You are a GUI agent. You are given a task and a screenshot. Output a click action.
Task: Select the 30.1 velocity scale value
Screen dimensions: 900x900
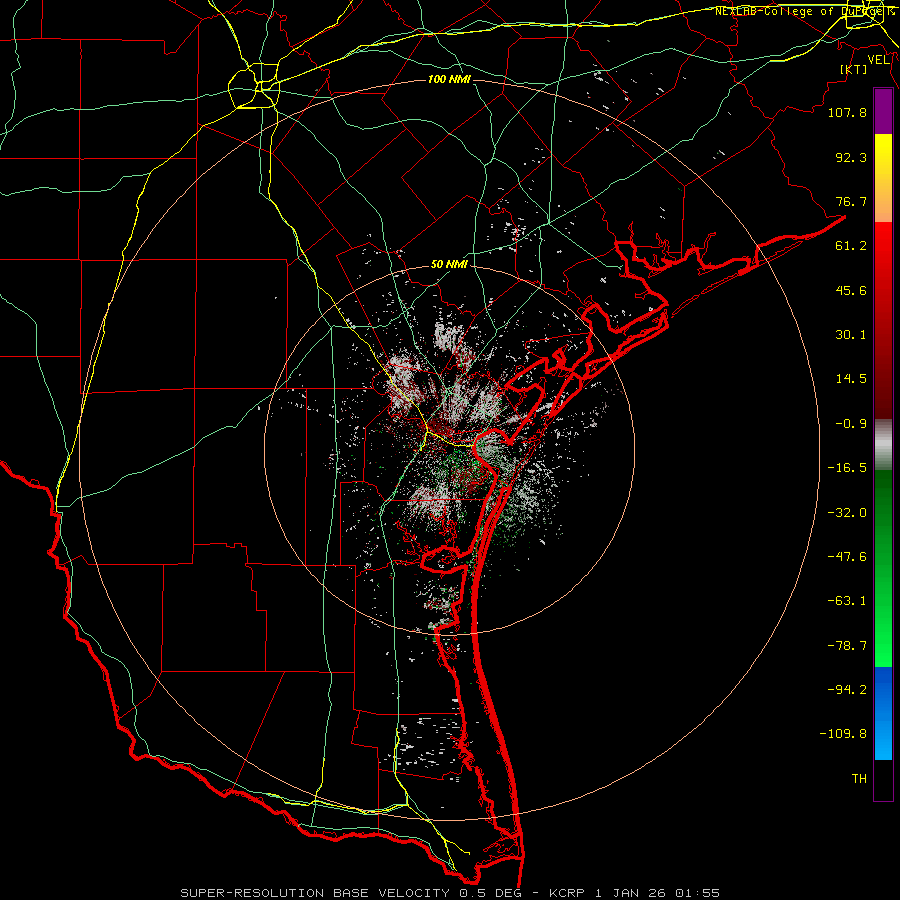pyautogui.click(x=851, y=335)
